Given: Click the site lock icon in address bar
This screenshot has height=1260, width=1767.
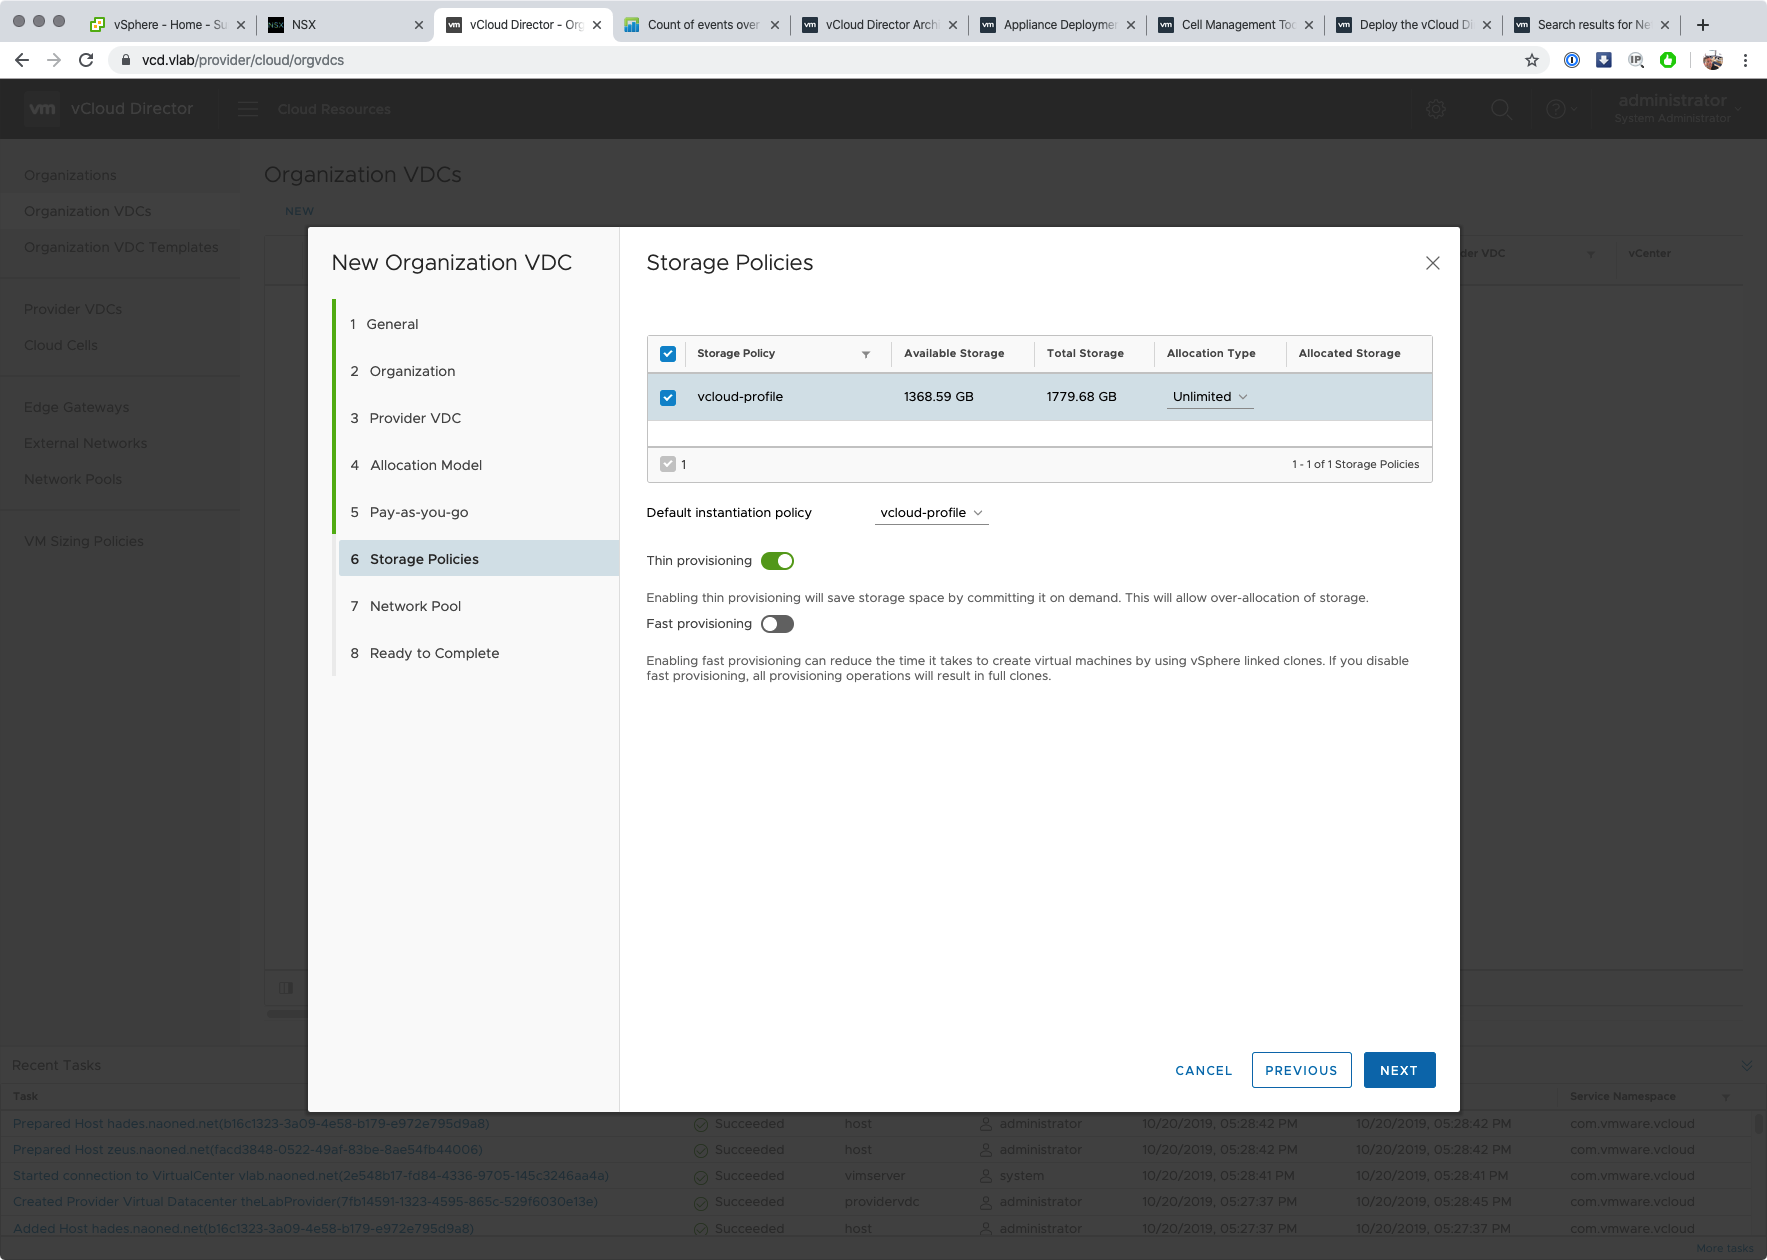Looking at the screenshot, I should point(126,60).
